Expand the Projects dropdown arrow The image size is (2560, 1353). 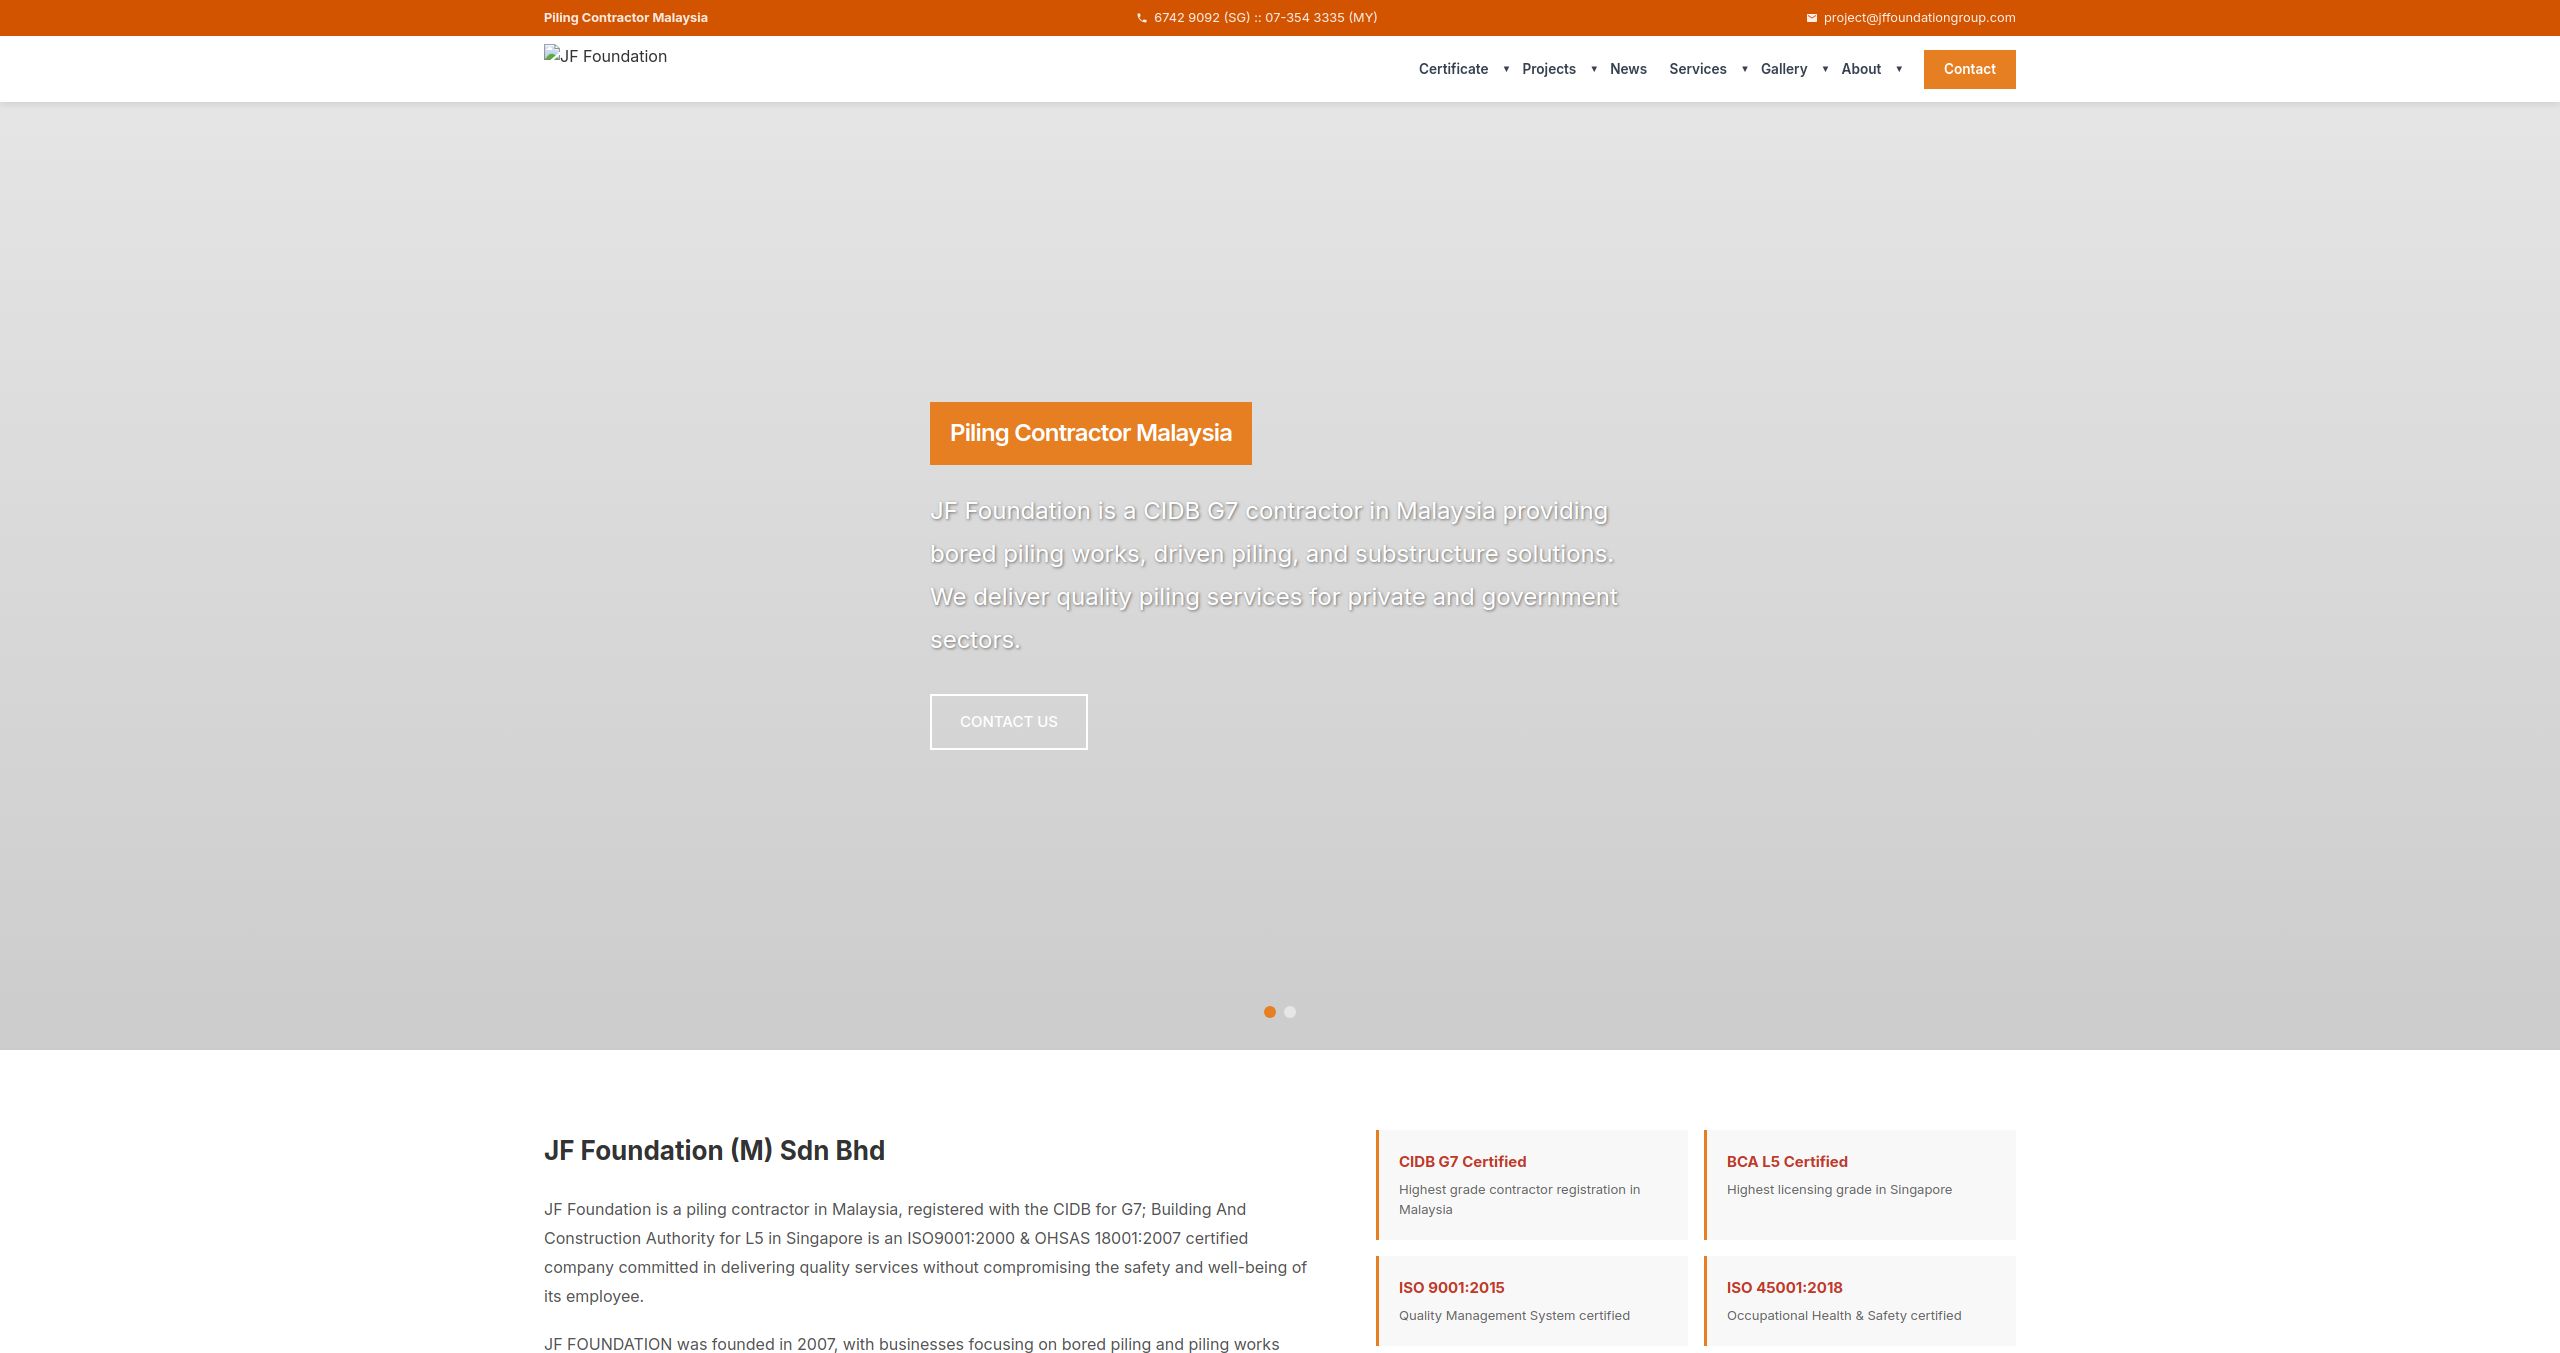tap(1594, 69)
